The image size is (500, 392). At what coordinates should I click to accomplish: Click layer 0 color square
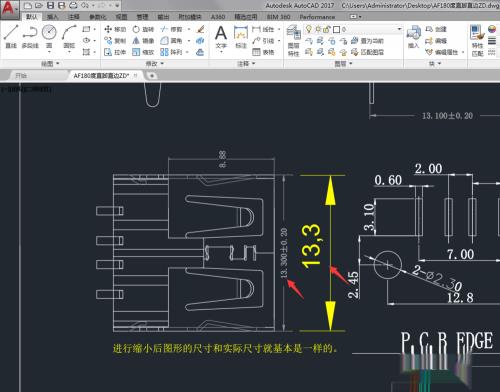click(x=336, y=30)
